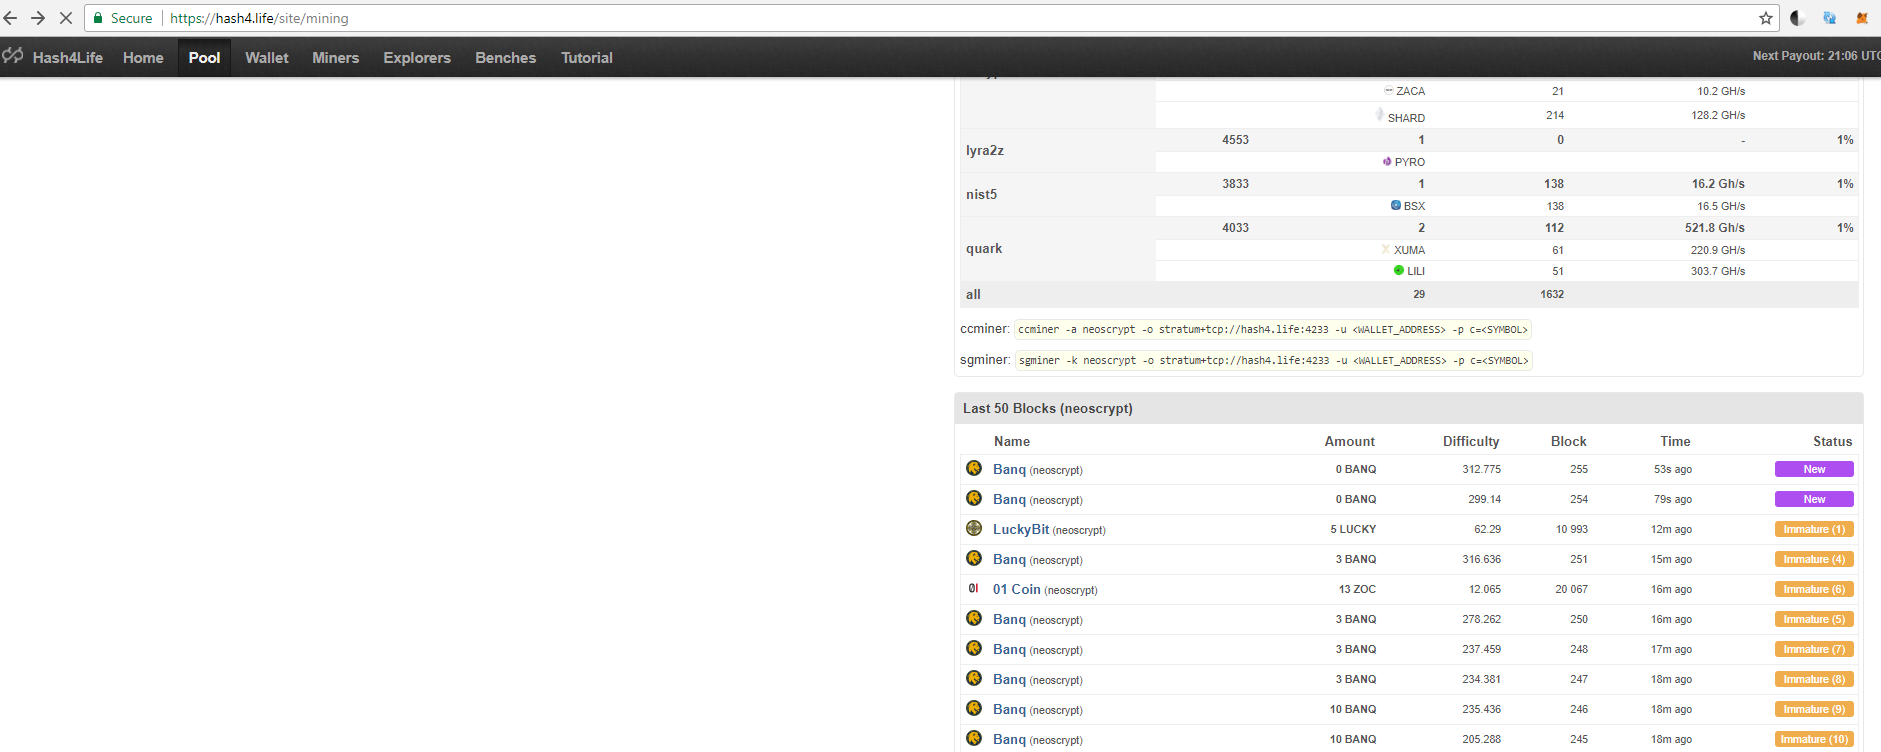Click the Next Payout time text
Viewport: 1881px width, 752px height.
[1816, 56]
